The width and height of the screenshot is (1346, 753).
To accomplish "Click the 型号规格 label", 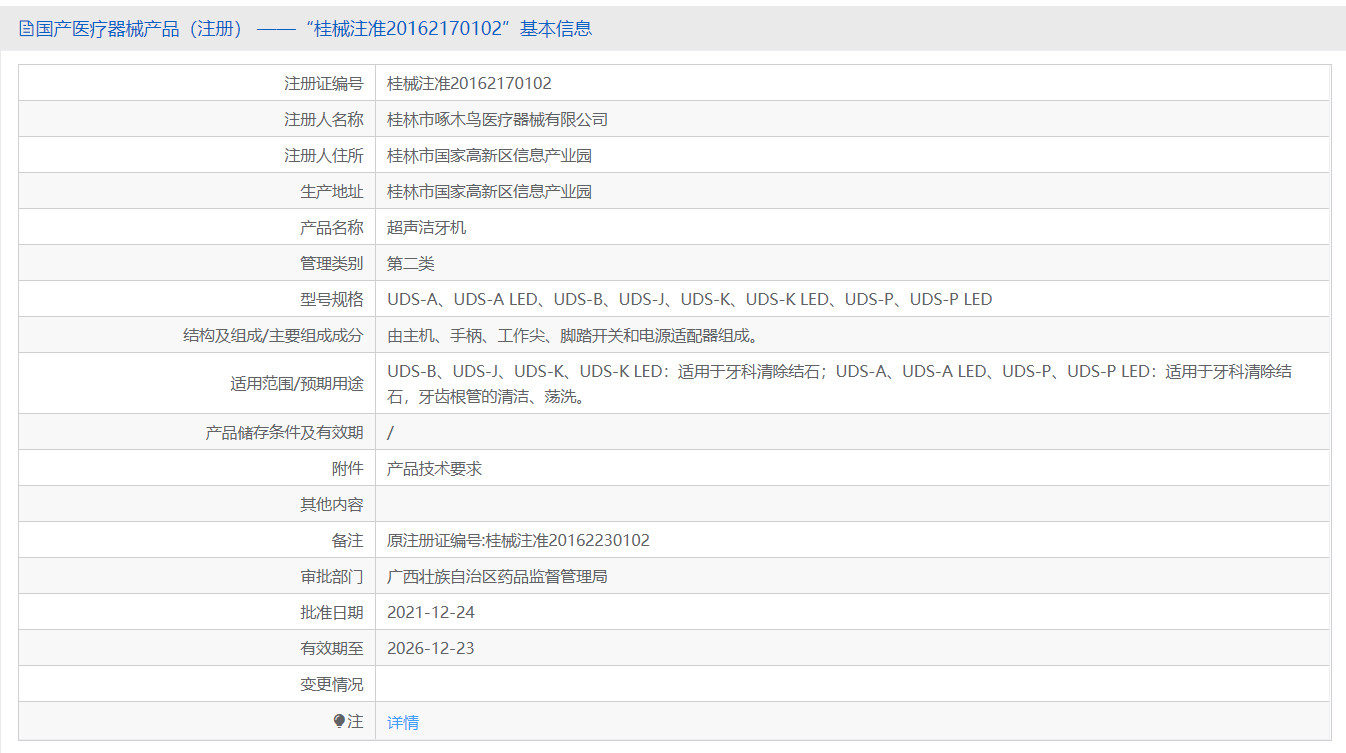I will coord(332,300).
